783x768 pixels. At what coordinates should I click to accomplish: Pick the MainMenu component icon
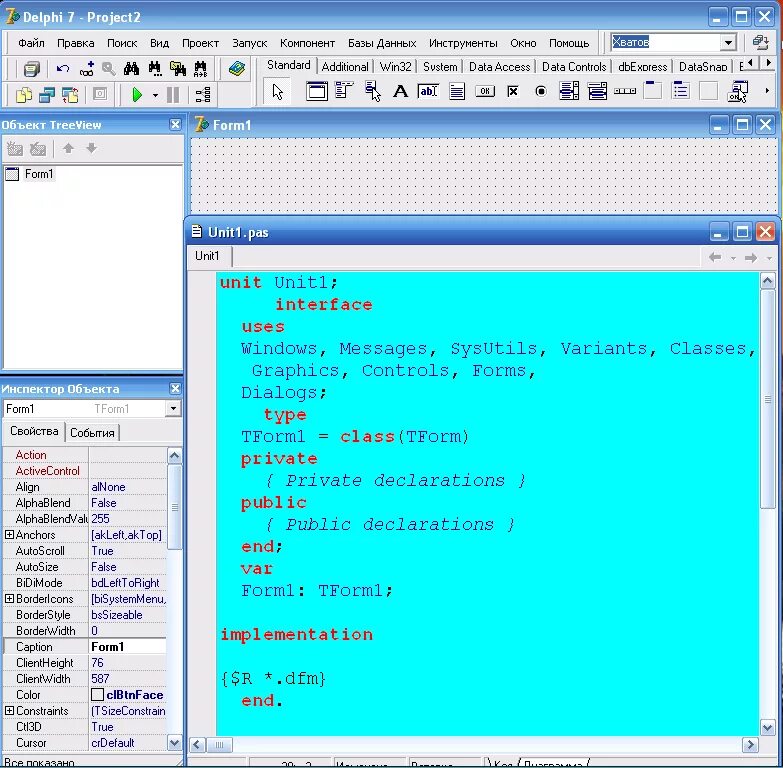pyautogui.click(x=344, y=91)
